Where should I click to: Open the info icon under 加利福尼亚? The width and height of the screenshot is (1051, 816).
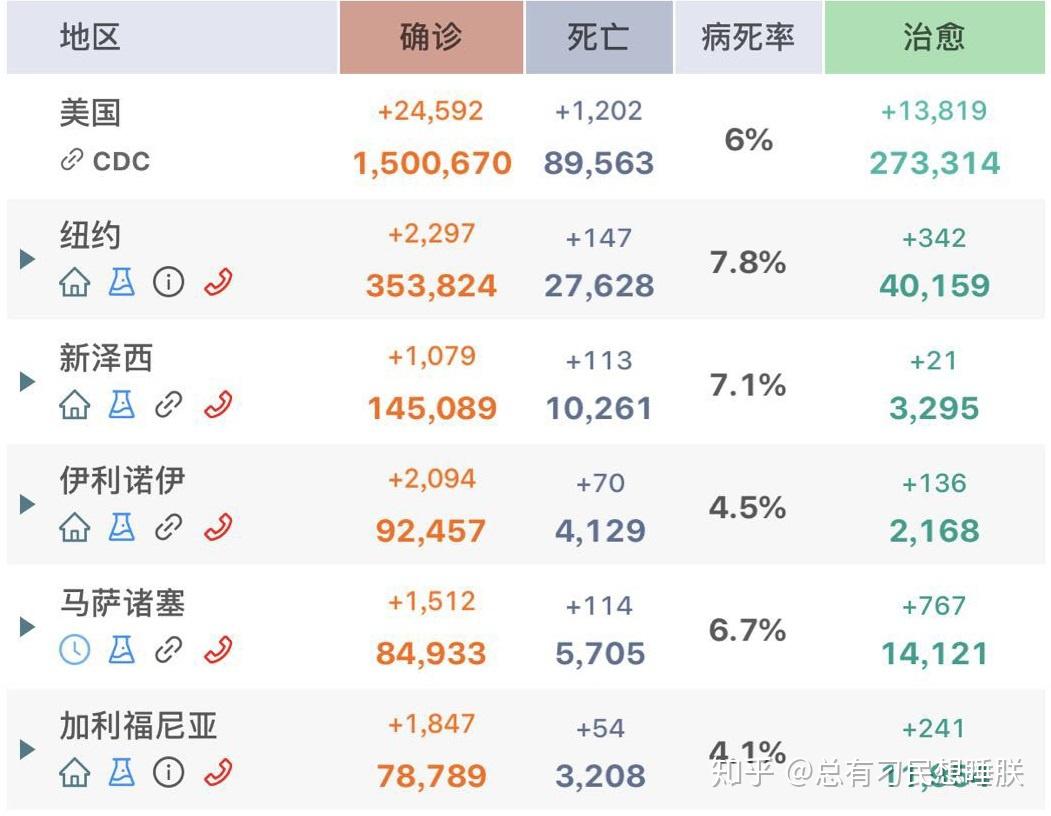point(168,772)
